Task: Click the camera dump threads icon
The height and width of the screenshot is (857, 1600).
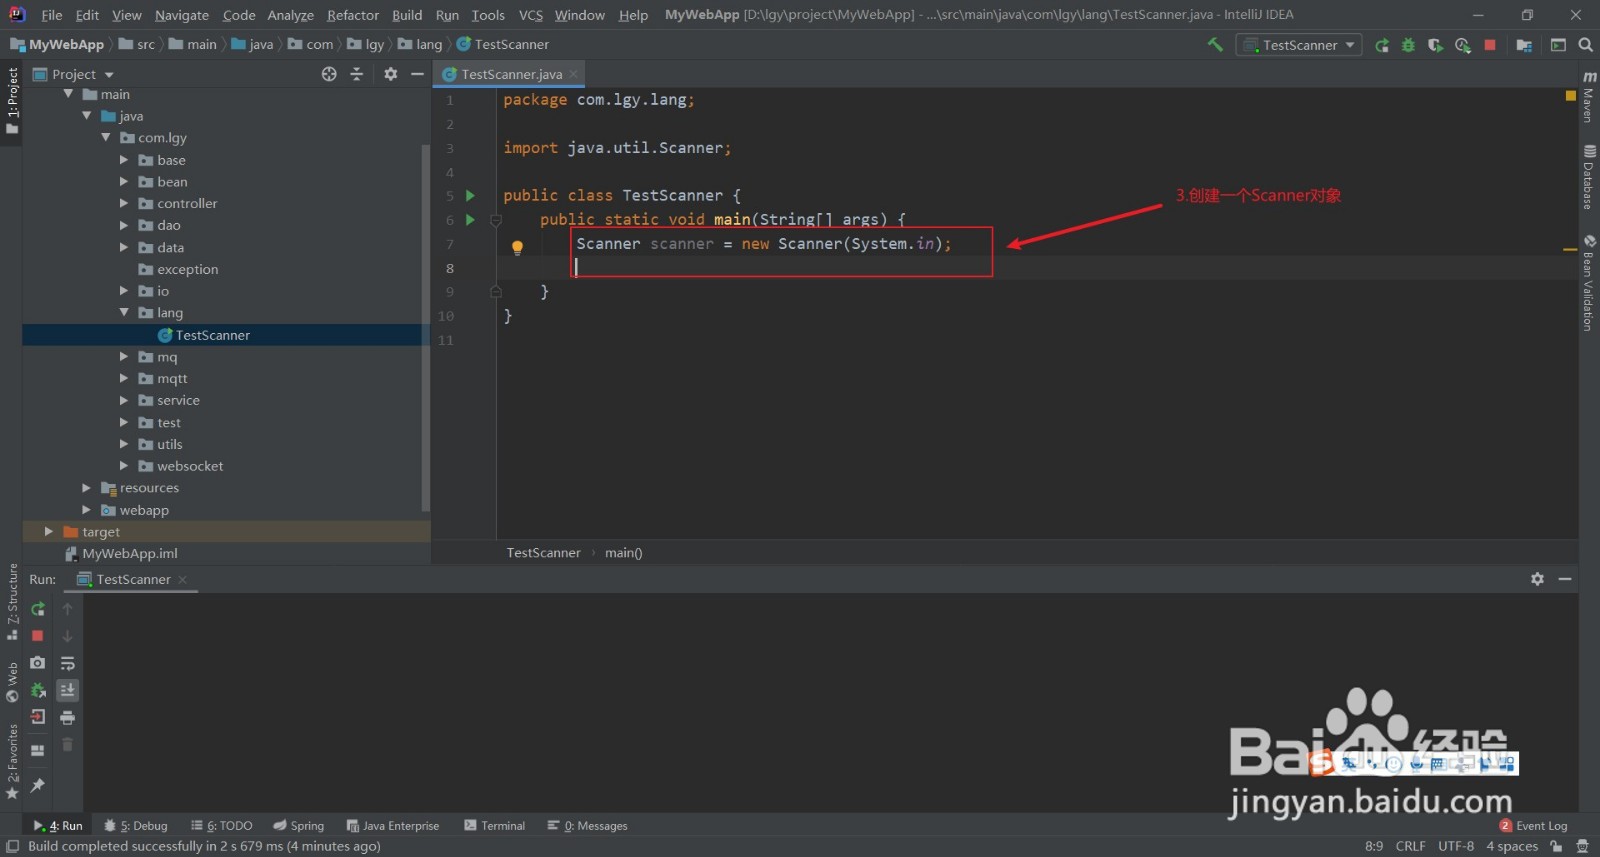Action: point(38,663)
